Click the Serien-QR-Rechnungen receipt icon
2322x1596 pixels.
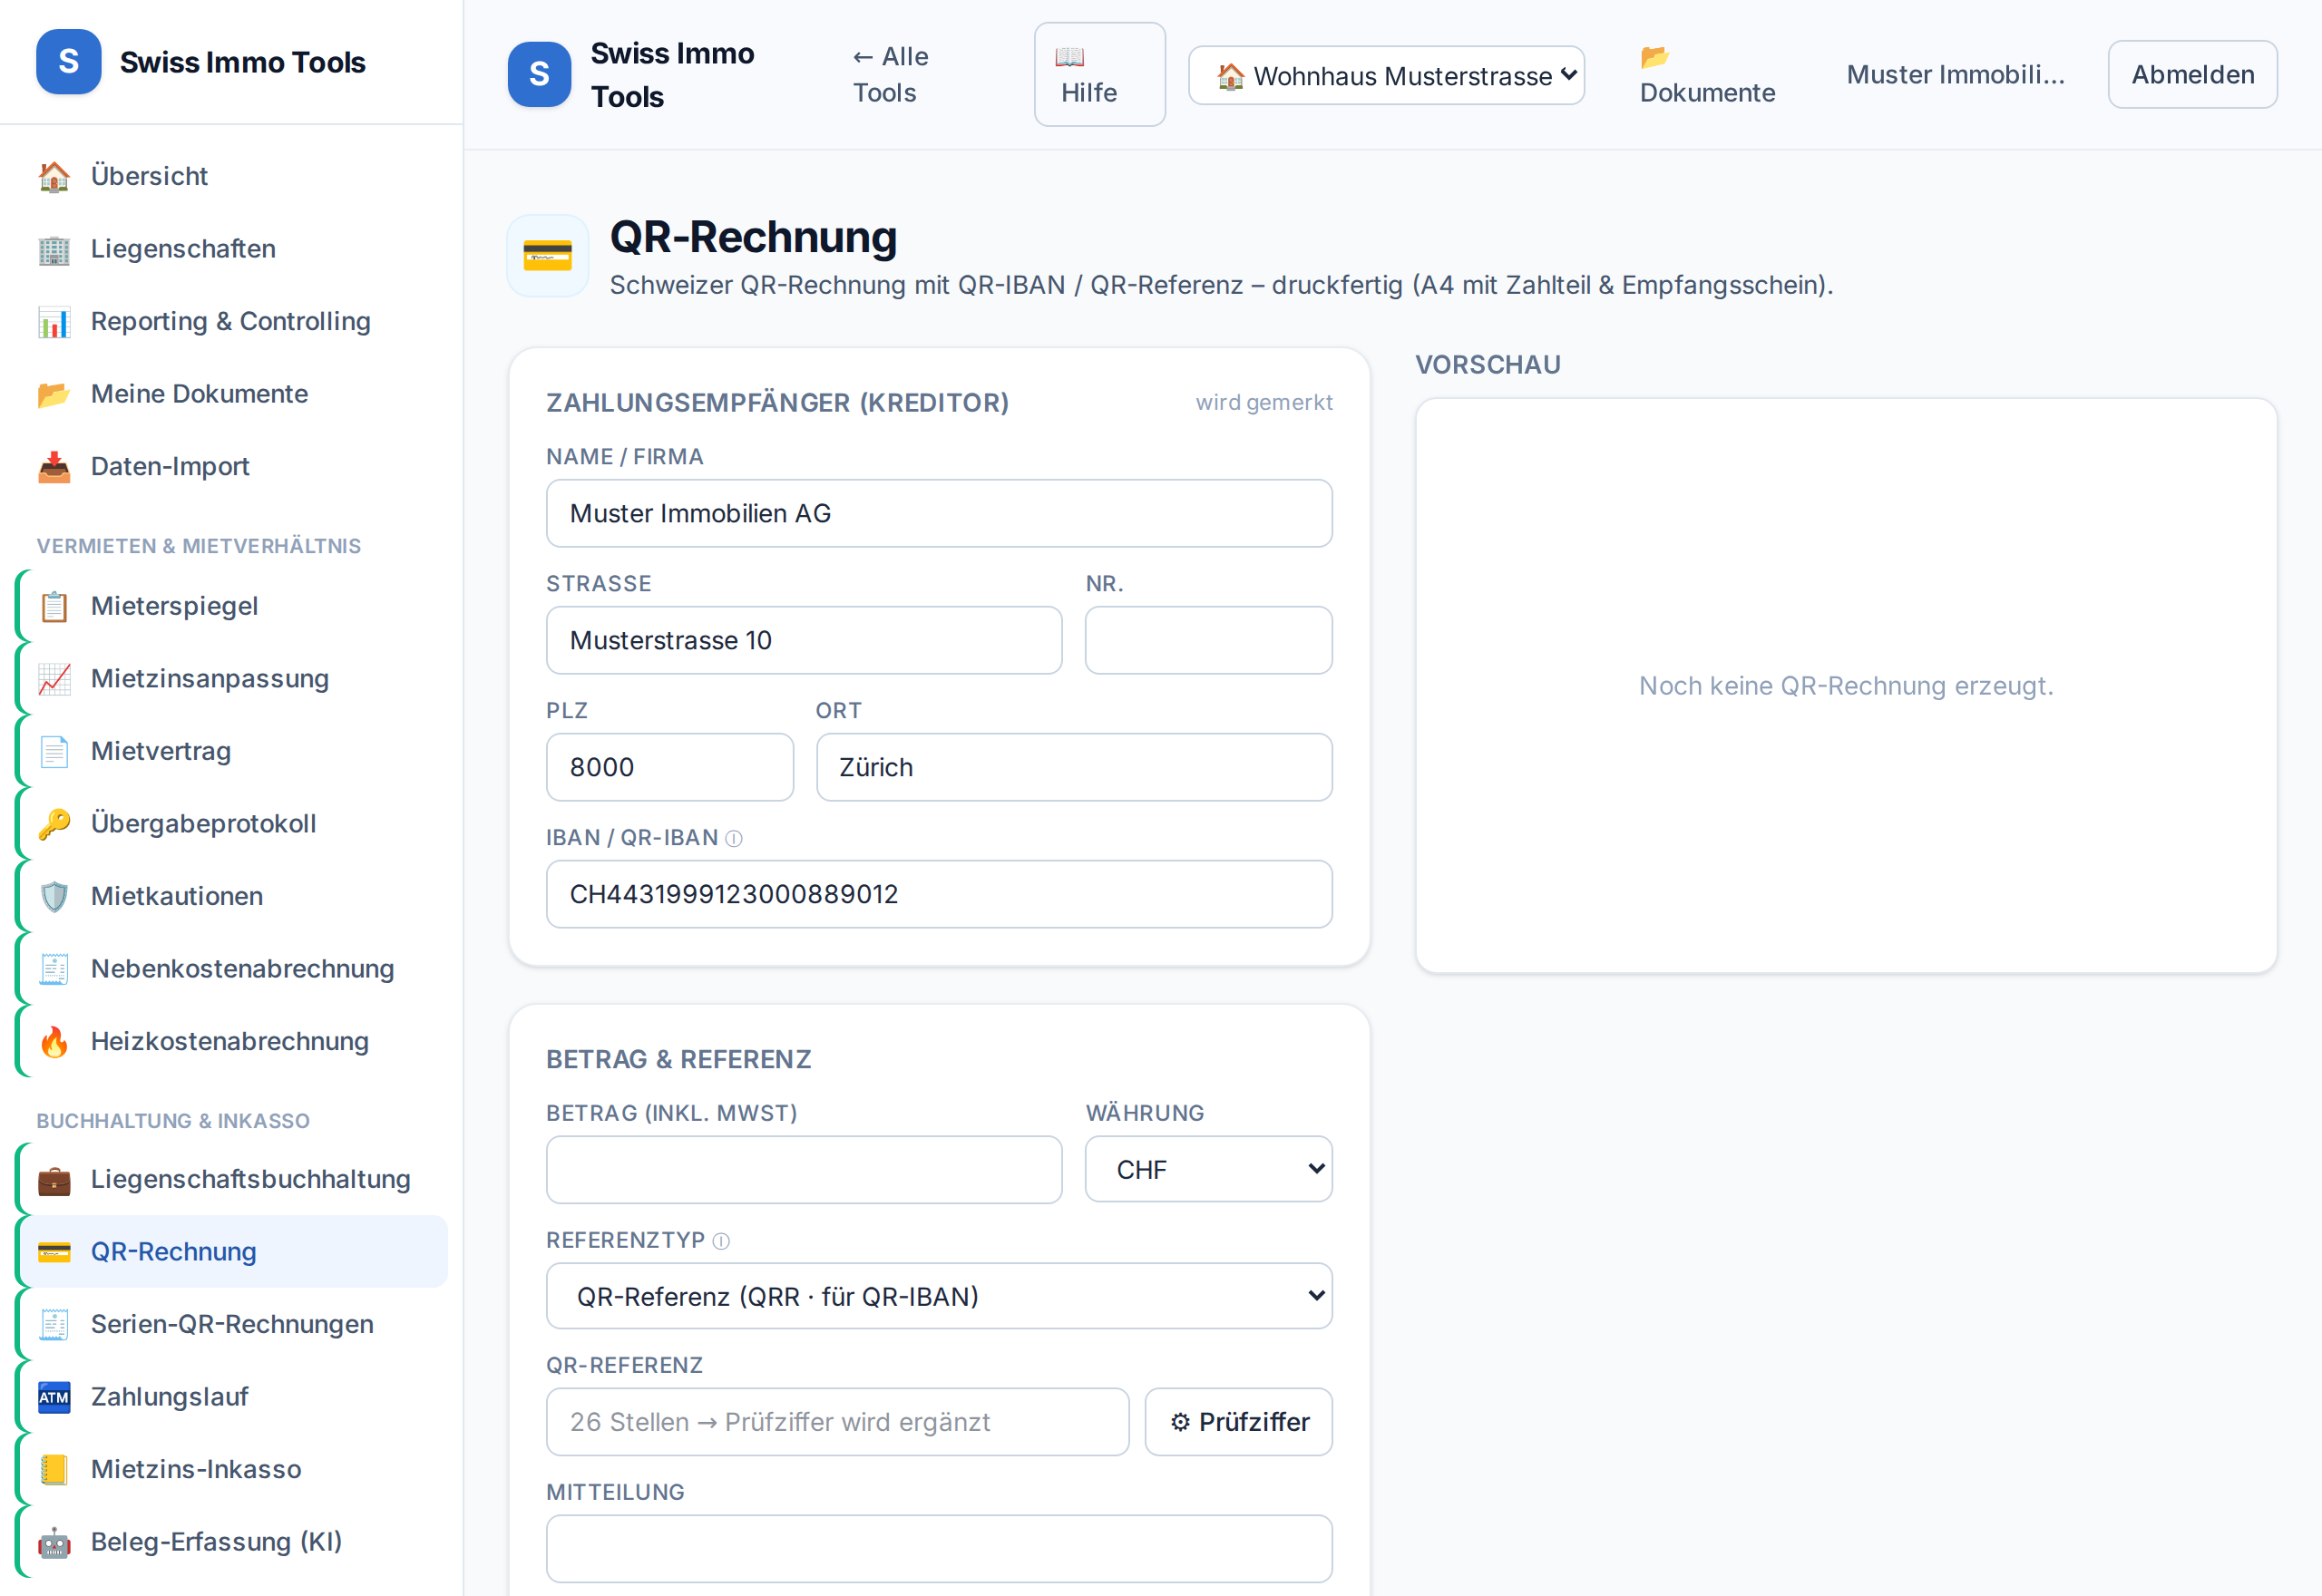point(54,1325)
